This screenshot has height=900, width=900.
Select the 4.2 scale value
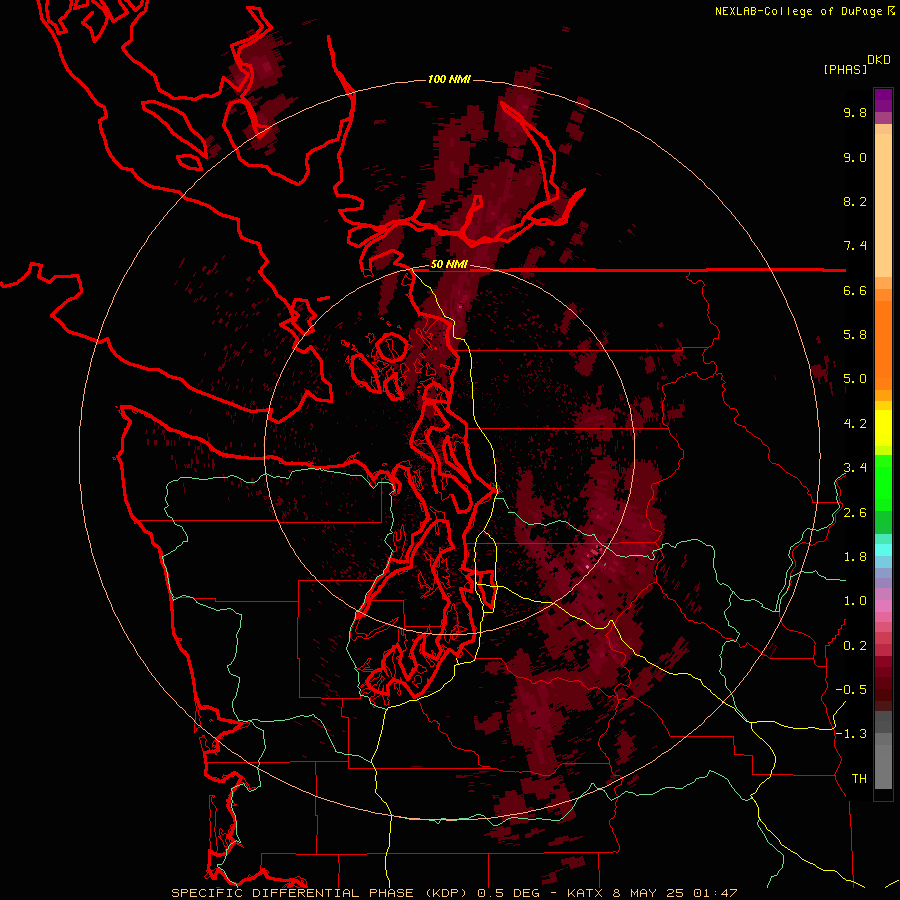[x=855, y=424]
